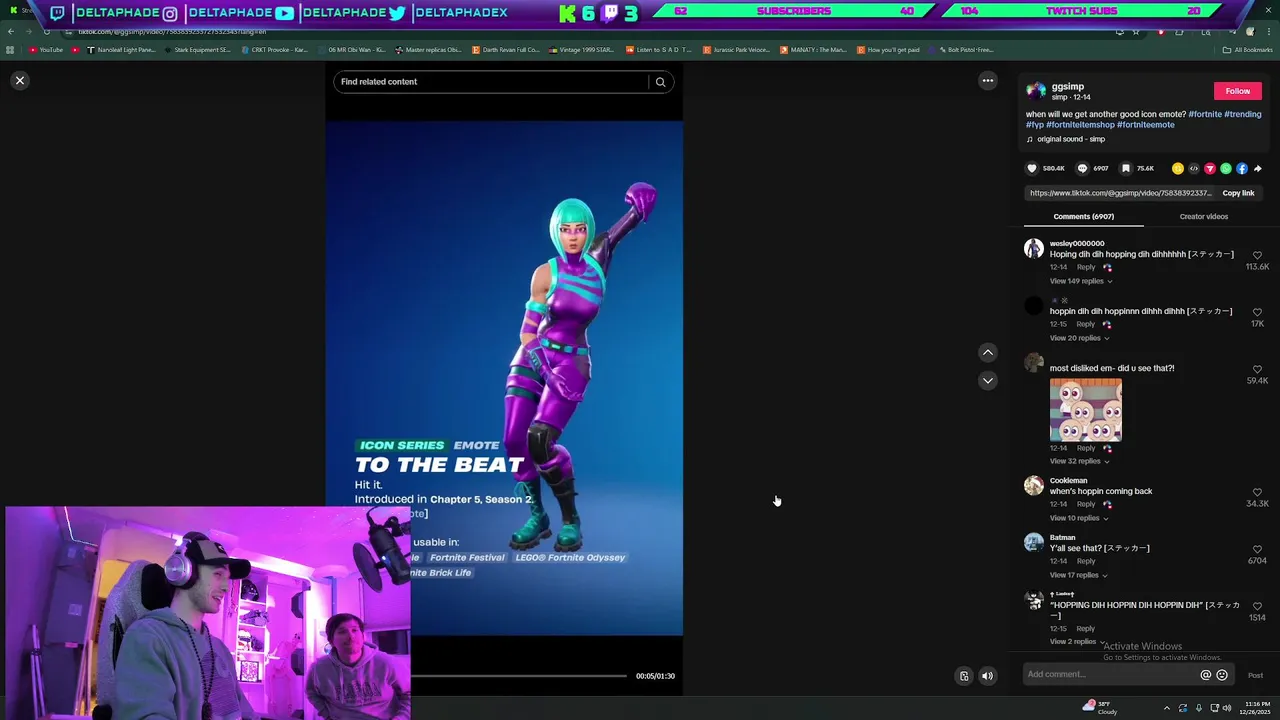Like Cookieman's comment
This screenshot has height=720, width=1280.
(x=1257, y=492)
